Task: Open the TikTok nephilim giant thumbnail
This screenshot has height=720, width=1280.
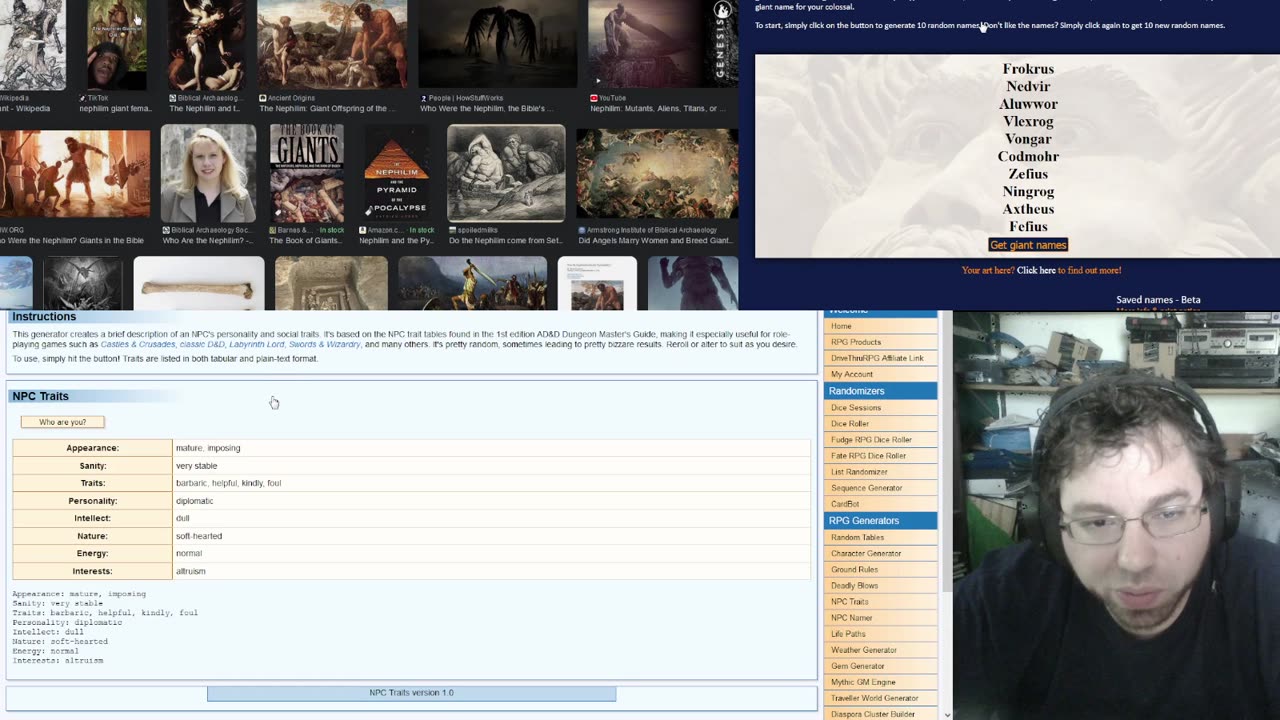Action: 117,44
